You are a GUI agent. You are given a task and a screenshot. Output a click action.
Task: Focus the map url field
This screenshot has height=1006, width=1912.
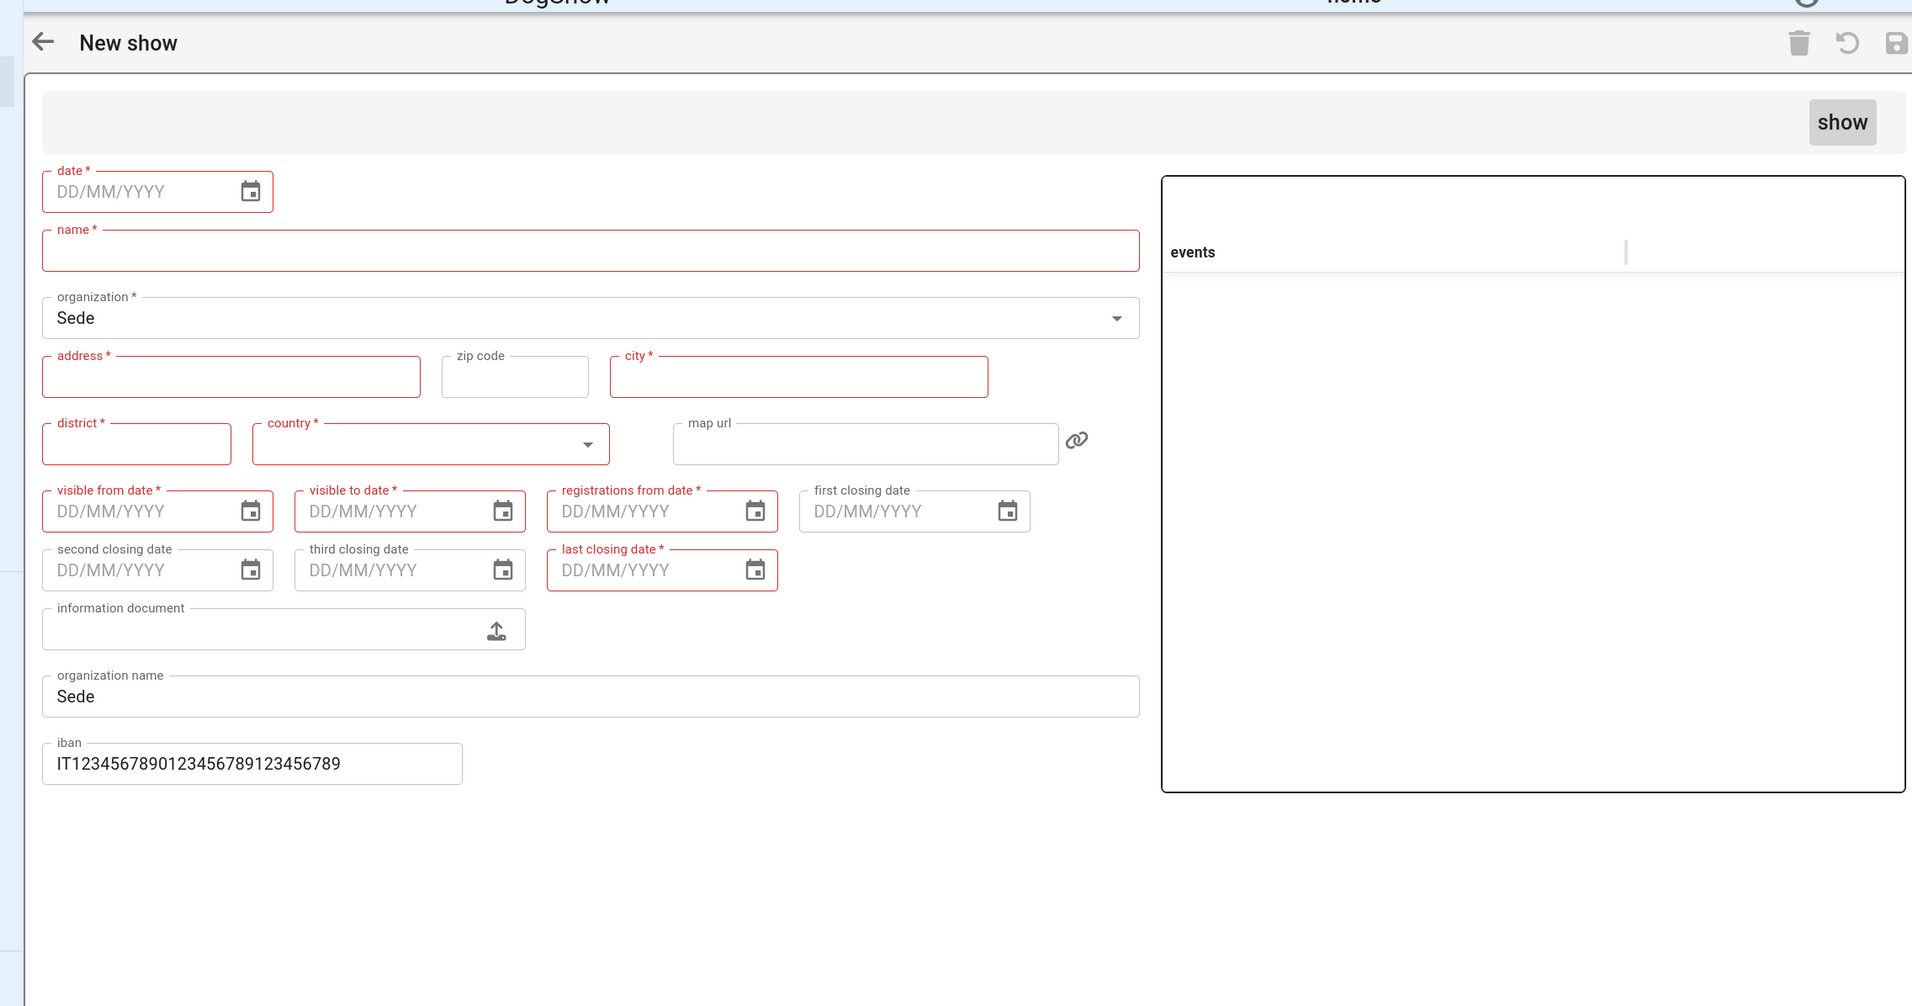pyautogui.click(x=866, y=444)
